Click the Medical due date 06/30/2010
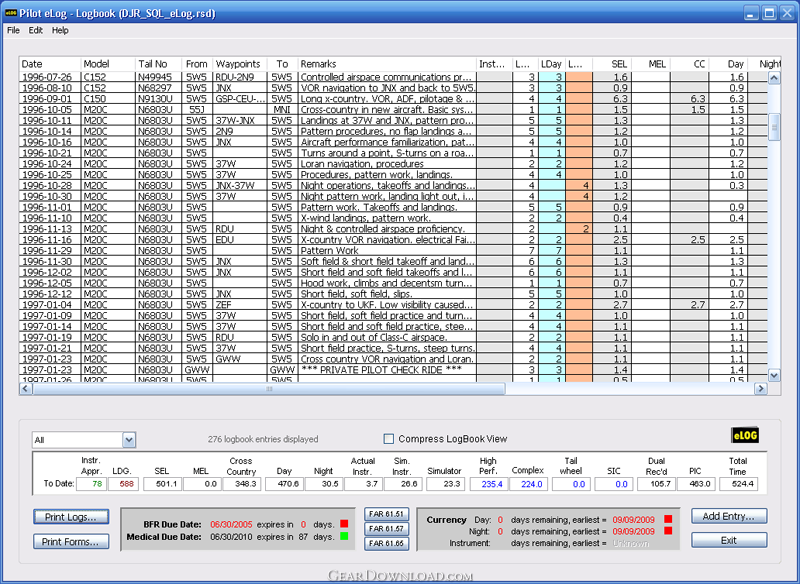The width and height of the screenshot is (800, 584). pyautogui.click(x=231, y=537)
